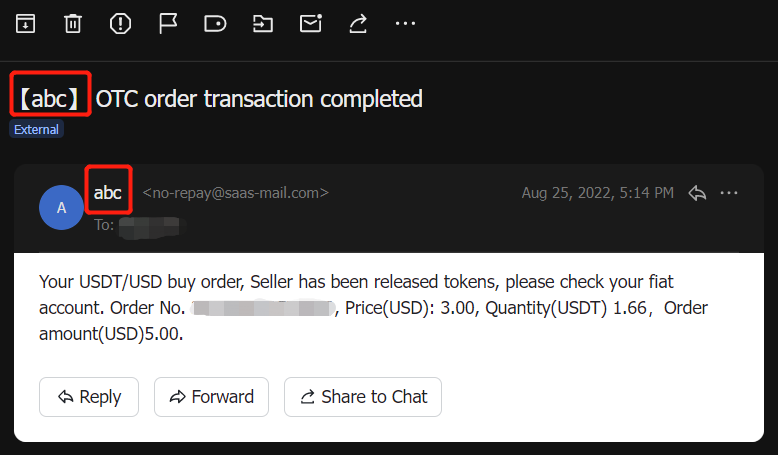Expand the blurred To recipient details

(151, 226)
